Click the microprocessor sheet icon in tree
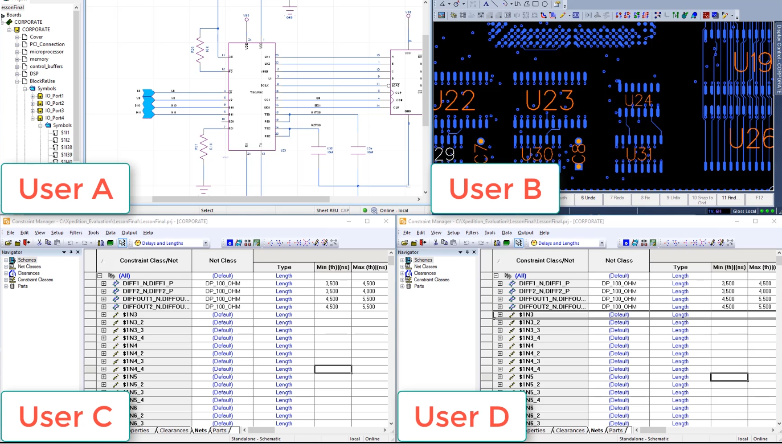 pos(24,51)
